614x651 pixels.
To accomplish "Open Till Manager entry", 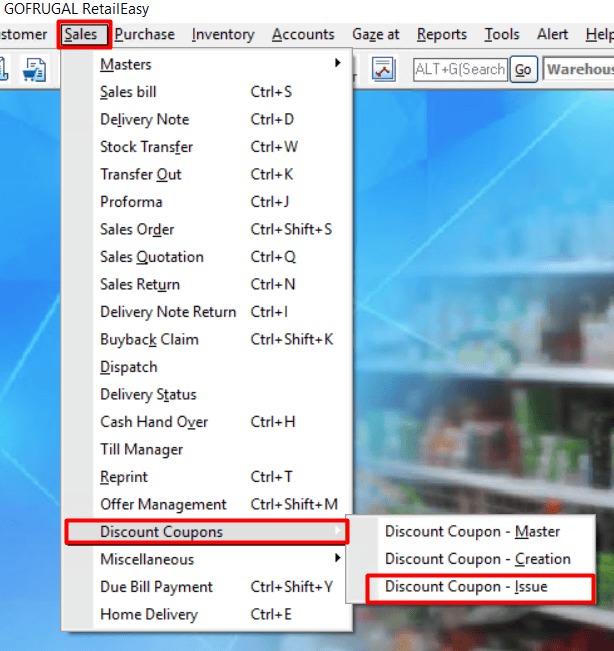I will (206, 449).
